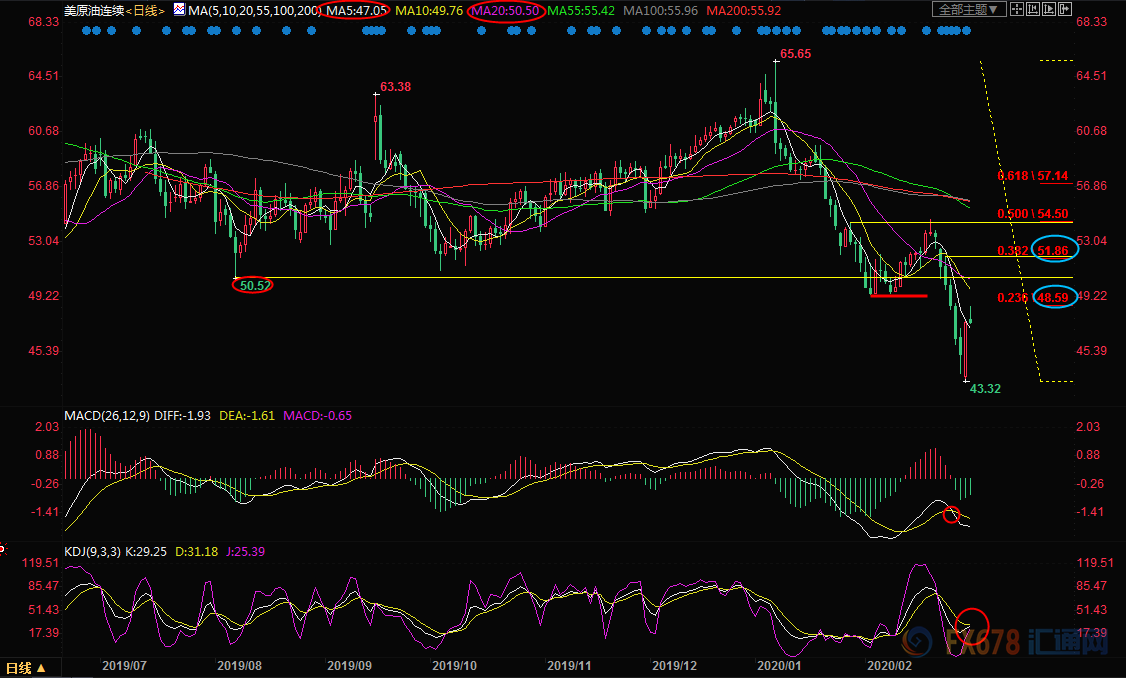The height and width of the screenshot is (678, 1126).
Task: Click the MA200:55.92 red label
Action: point(743,11)
